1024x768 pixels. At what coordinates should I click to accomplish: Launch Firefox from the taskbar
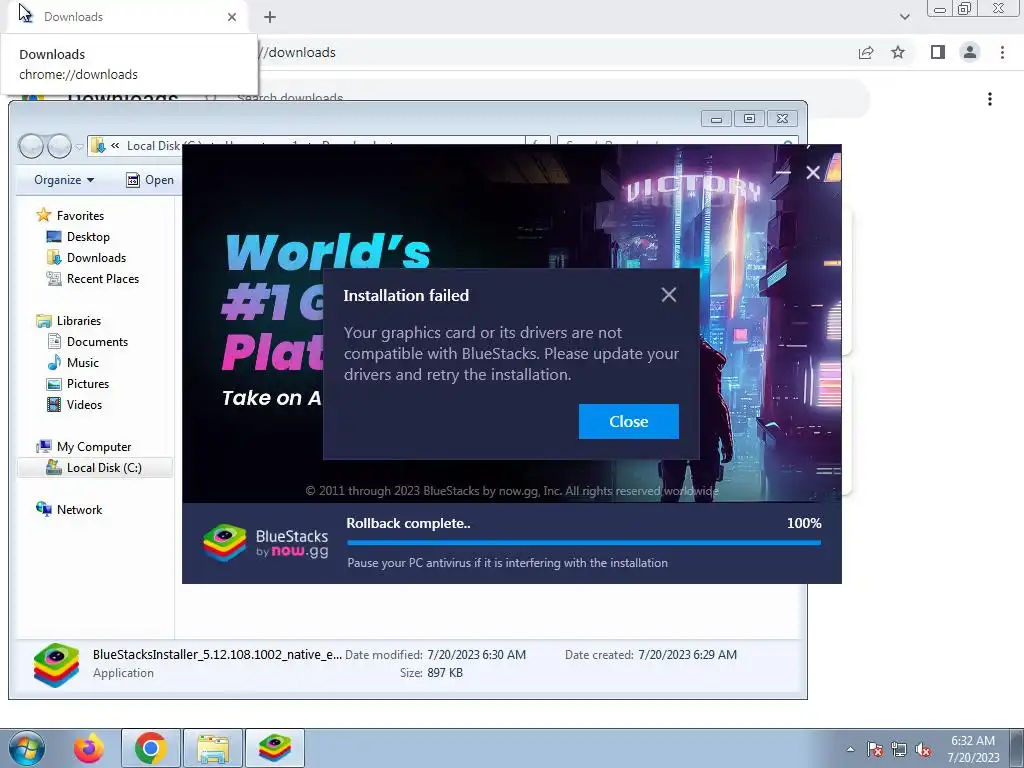(x=89, y=748)
